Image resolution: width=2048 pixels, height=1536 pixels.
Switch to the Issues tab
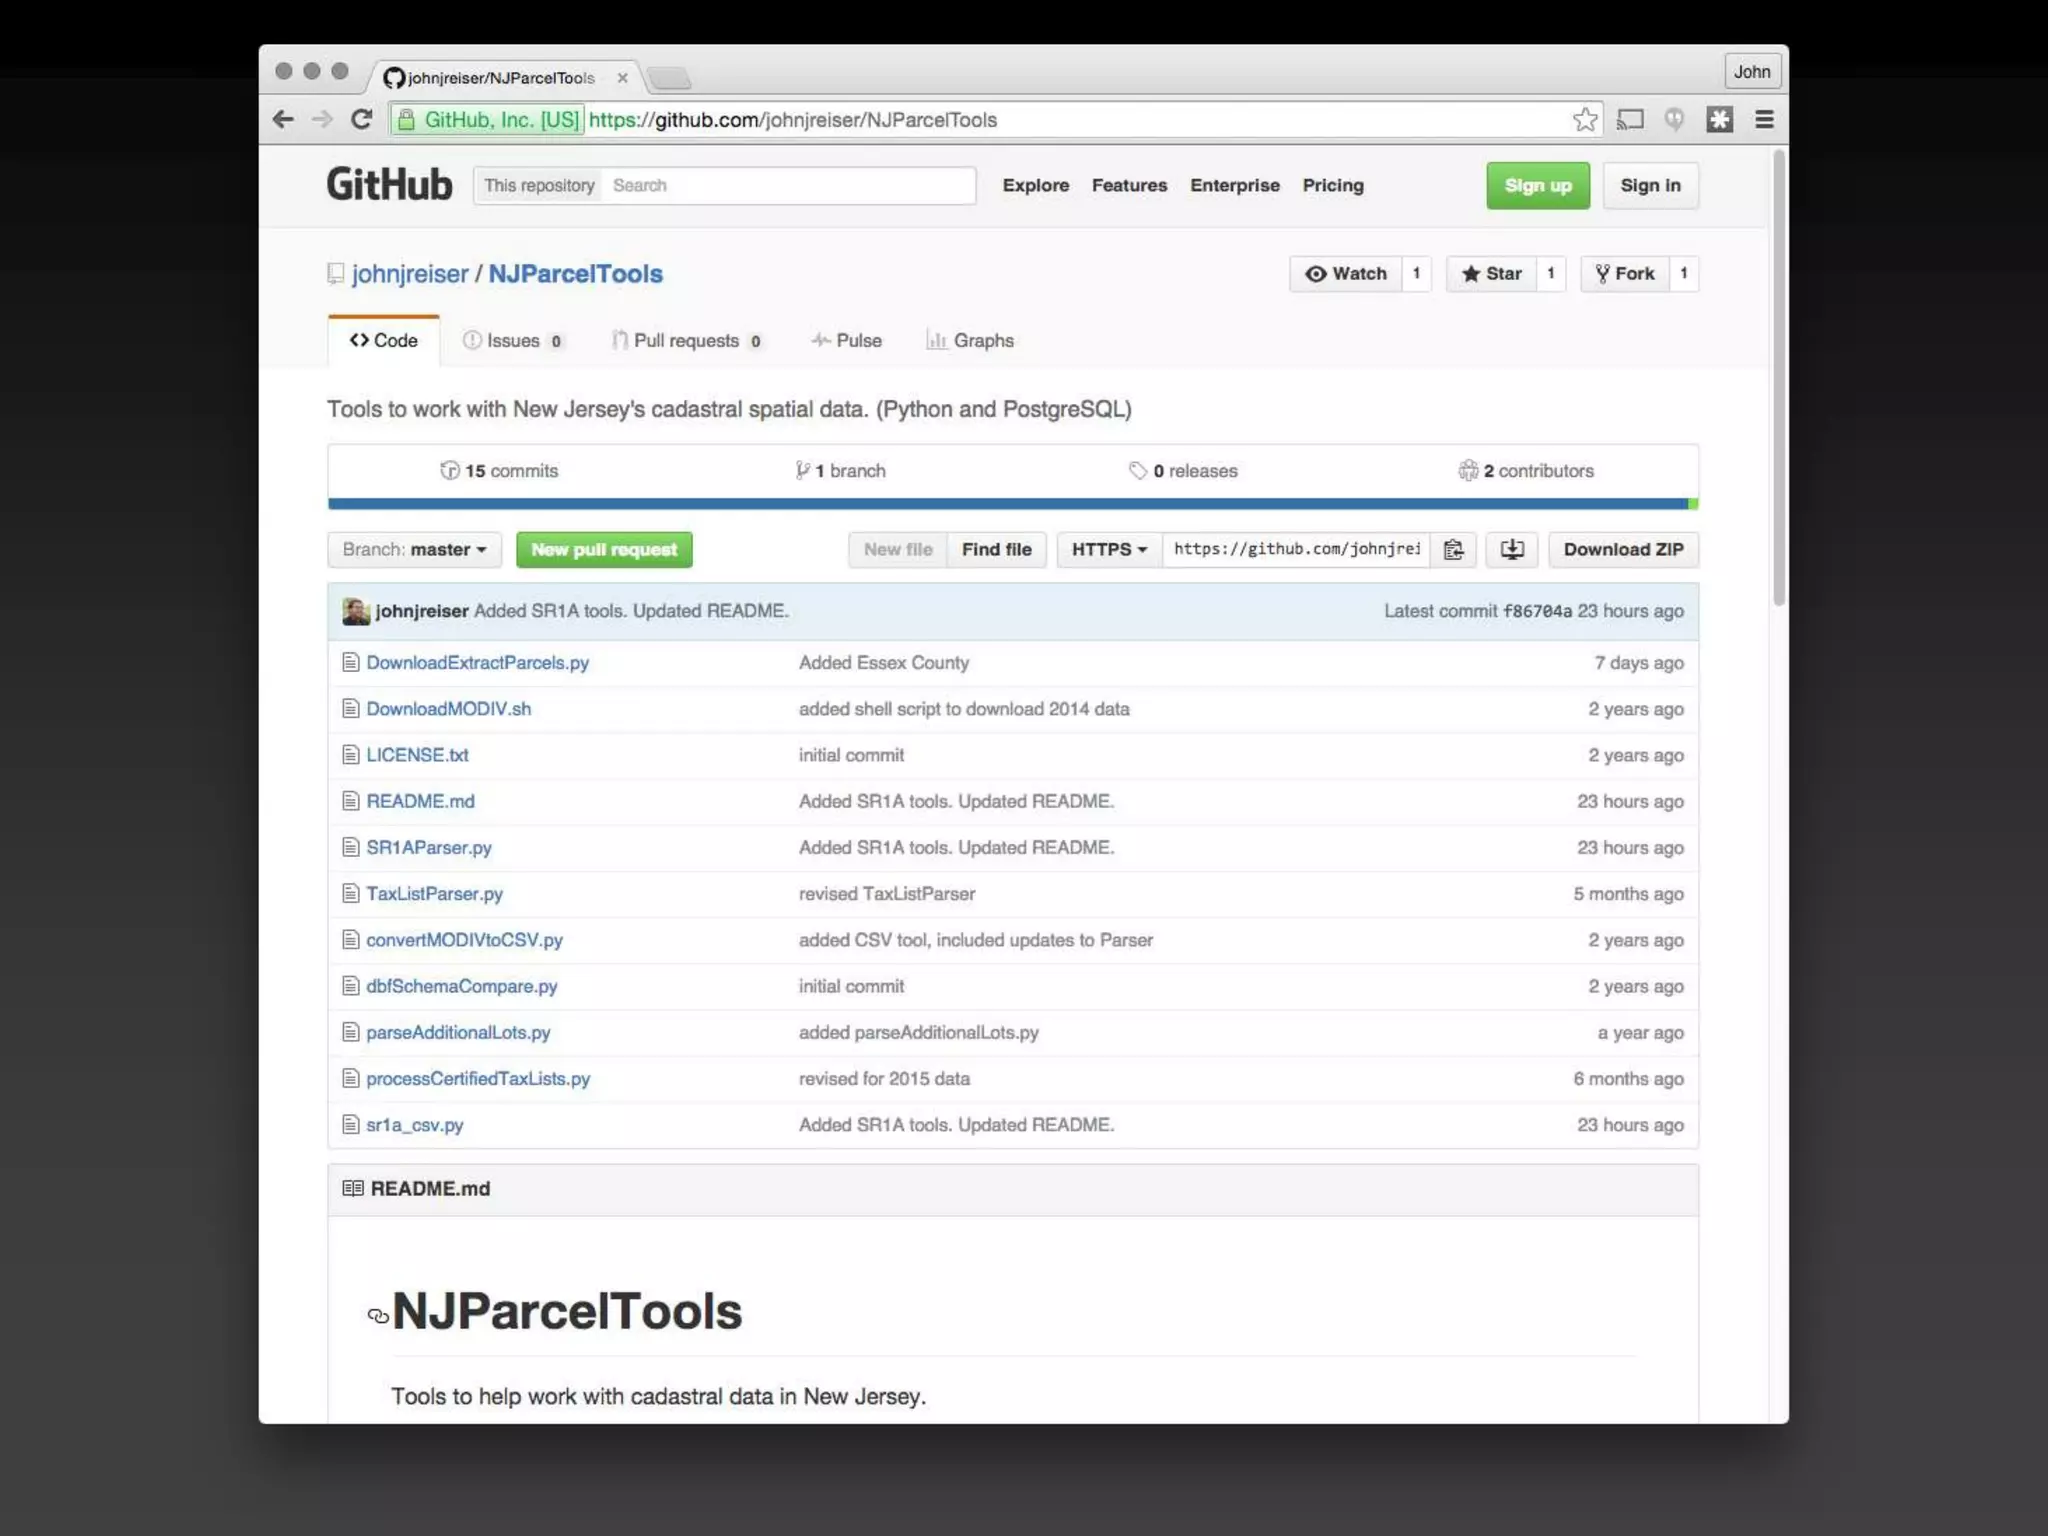tap(512, 341)
